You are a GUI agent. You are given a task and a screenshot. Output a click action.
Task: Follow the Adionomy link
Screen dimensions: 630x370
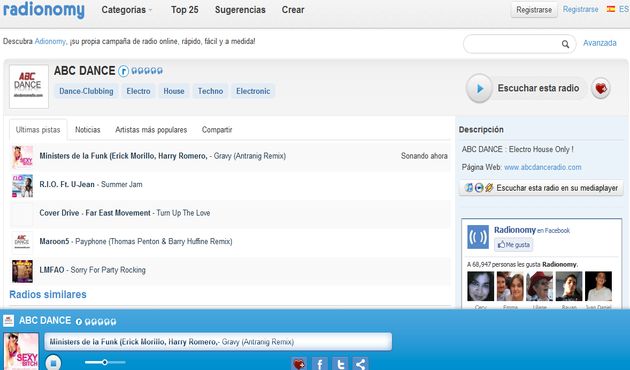50,41
